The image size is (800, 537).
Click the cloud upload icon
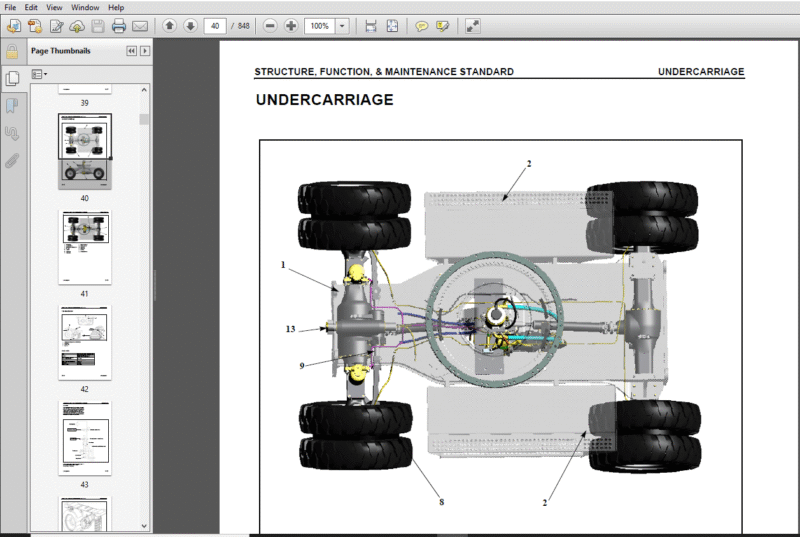click(x=77, y=25)
